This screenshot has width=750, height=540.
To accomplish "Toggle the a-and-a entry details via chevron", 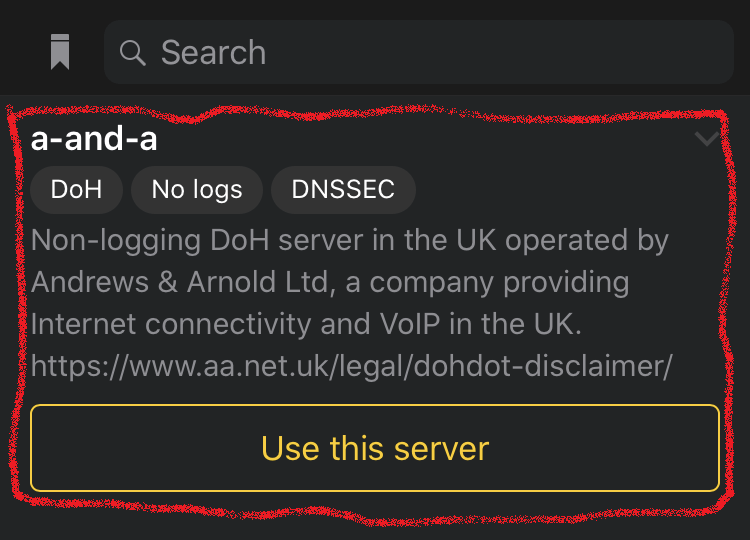I will [x=706, y=139].
